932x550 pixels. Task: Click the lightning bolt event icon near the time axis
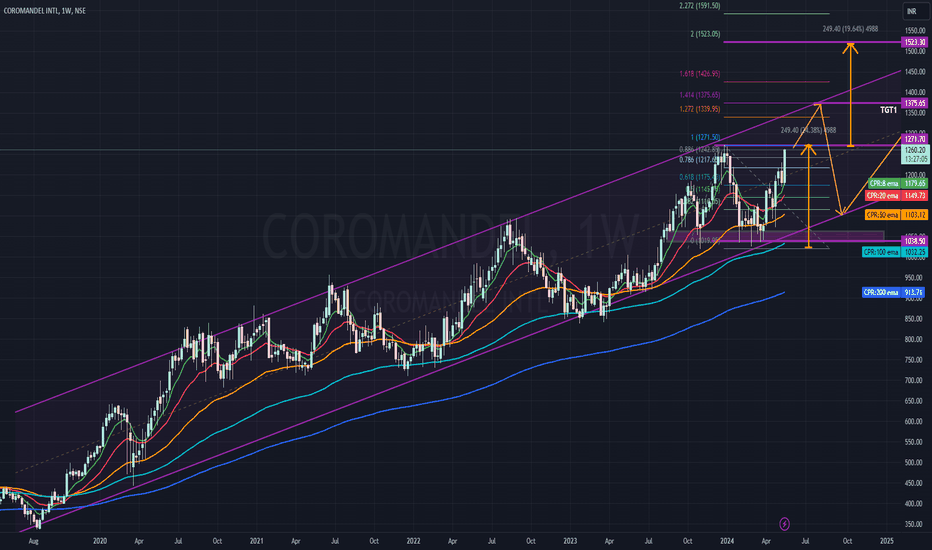click(784, 524)
